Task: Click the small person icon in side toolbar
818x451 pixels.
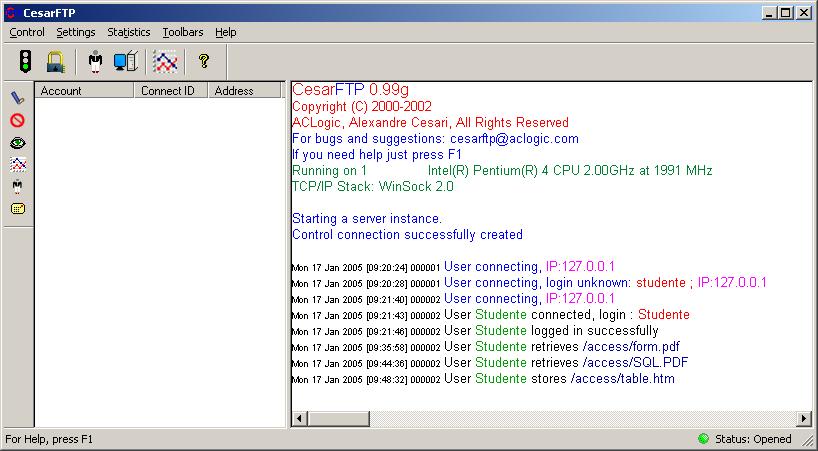Action: point(18,187)
